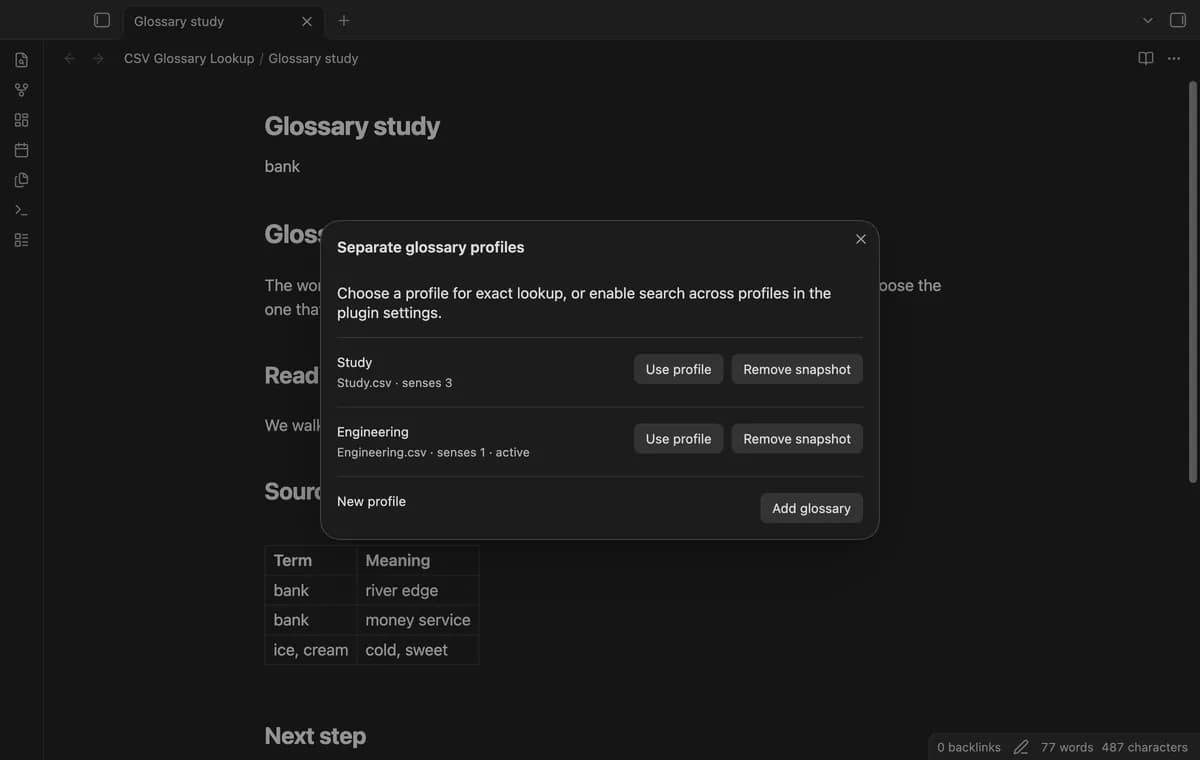The width and height of the screenshot is (1200, 760).
Task: Click the Separate glossary profiles heading
Action: [430, 247]
